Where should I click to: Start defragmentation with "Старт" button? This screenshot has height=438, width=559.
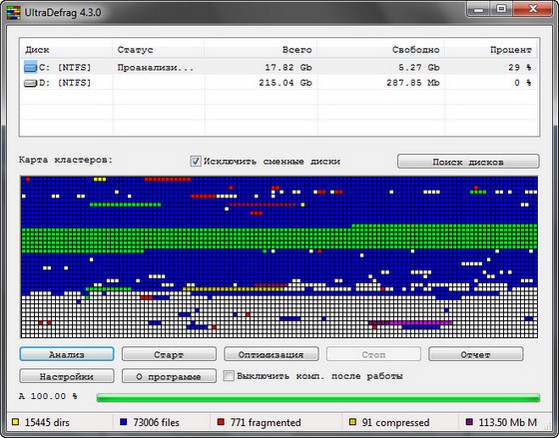tap(169, 354)
